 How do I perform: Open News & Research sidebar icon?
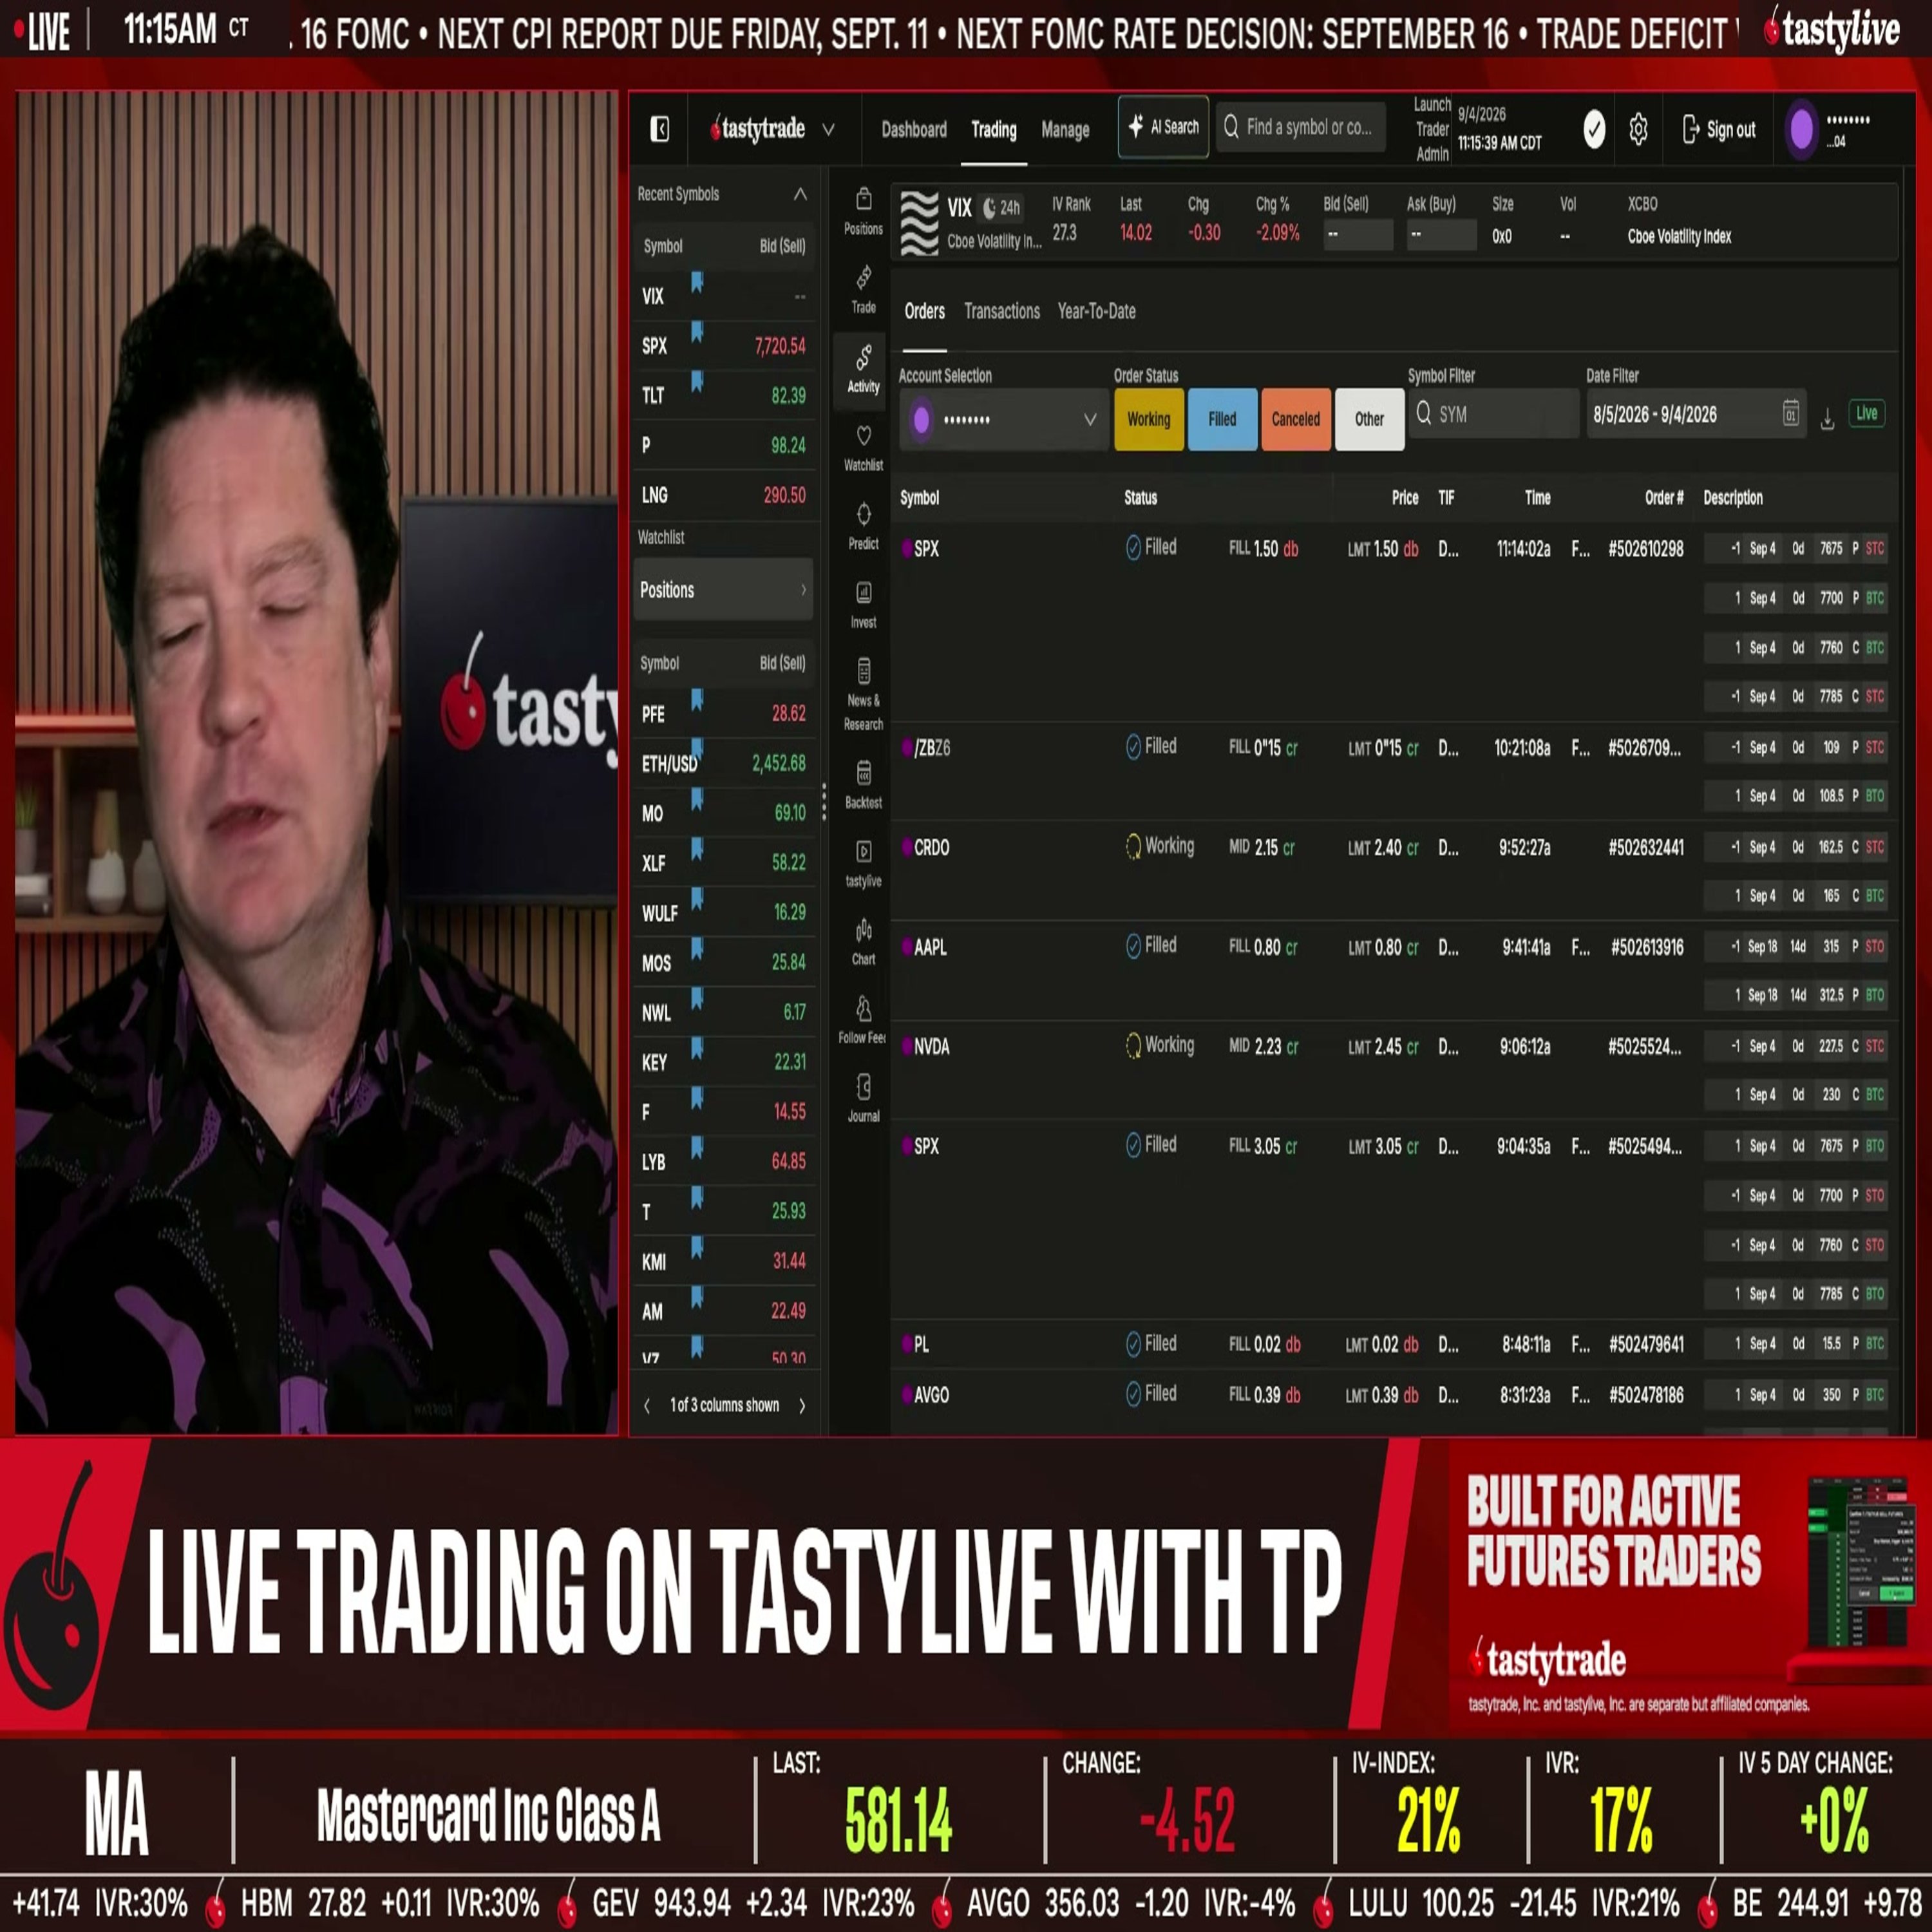(863, 695)
